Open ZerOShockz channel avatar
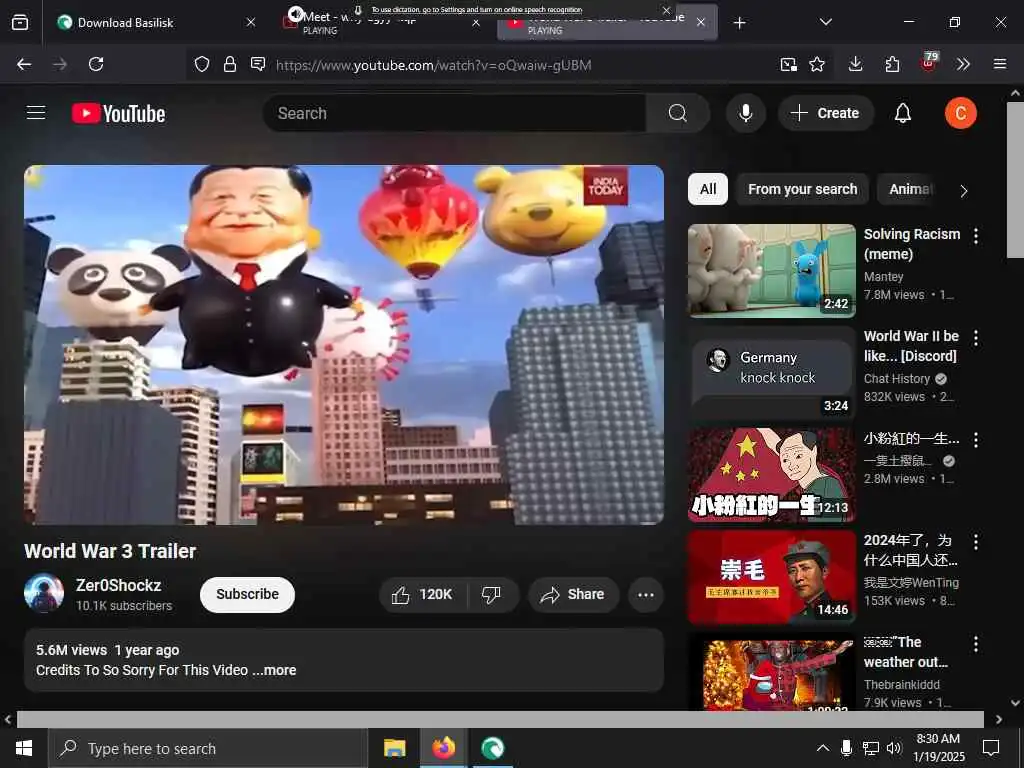 coord(44,593)
